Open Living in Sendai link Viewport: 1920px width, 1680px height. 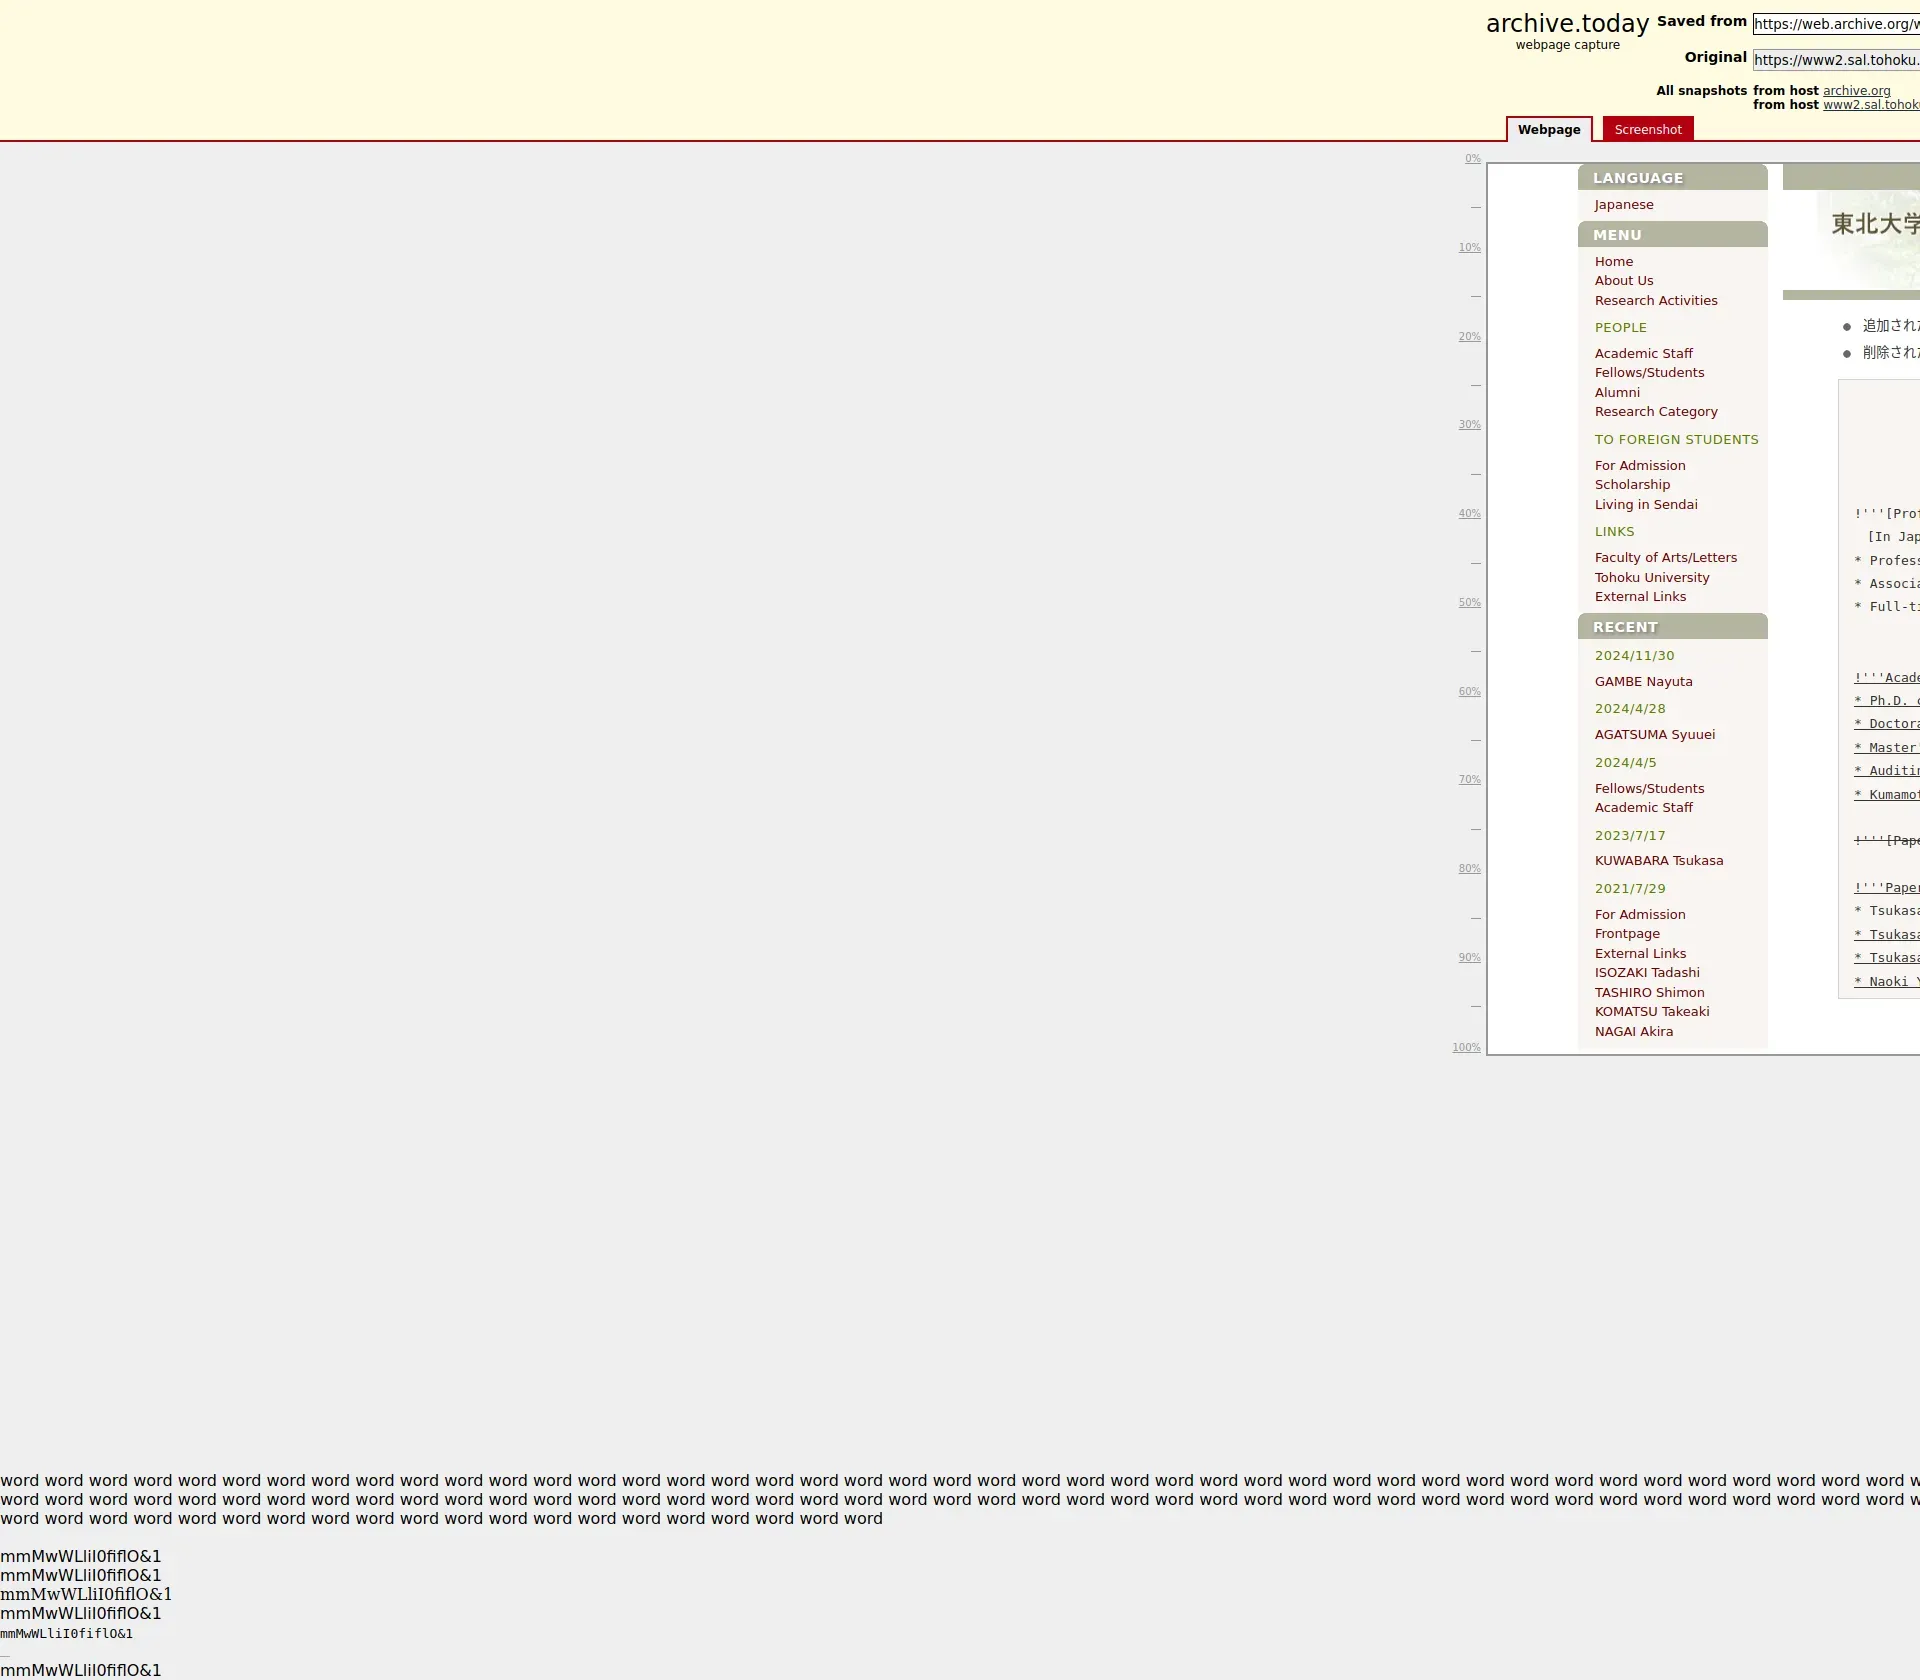tap(1645, 505)
